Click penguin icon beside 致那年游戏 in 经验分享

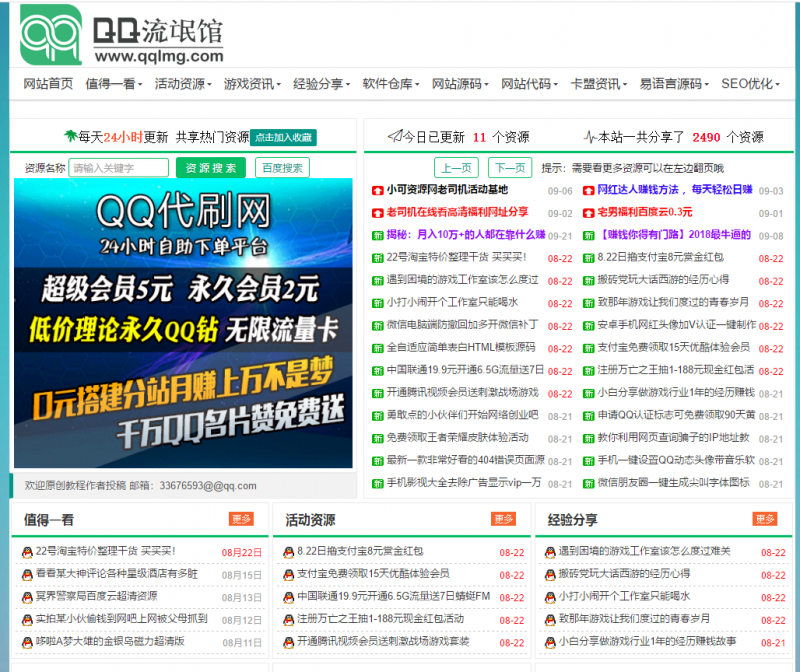[550, 620]
